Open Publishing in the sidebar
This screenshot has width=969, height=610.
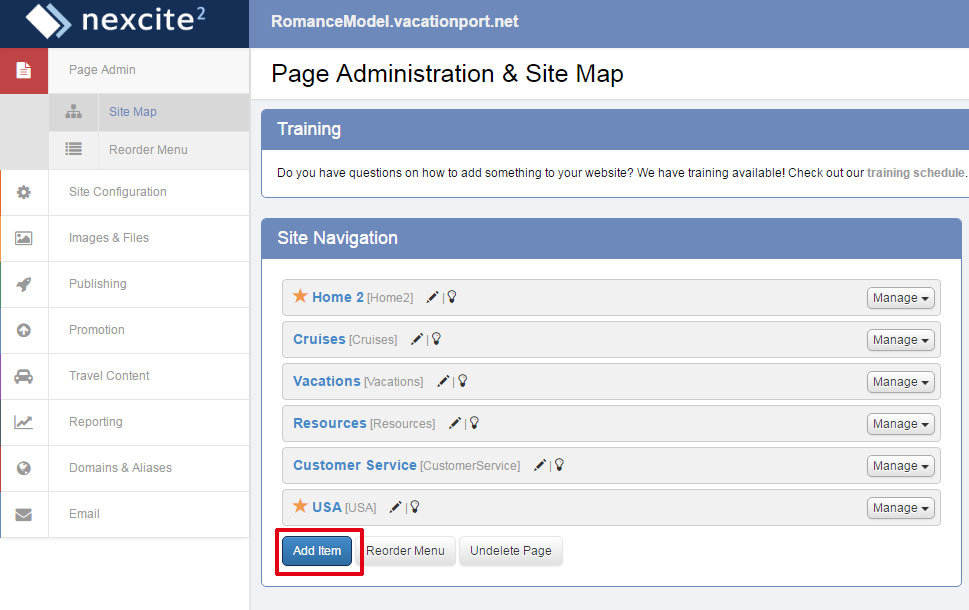pos(125,284)
